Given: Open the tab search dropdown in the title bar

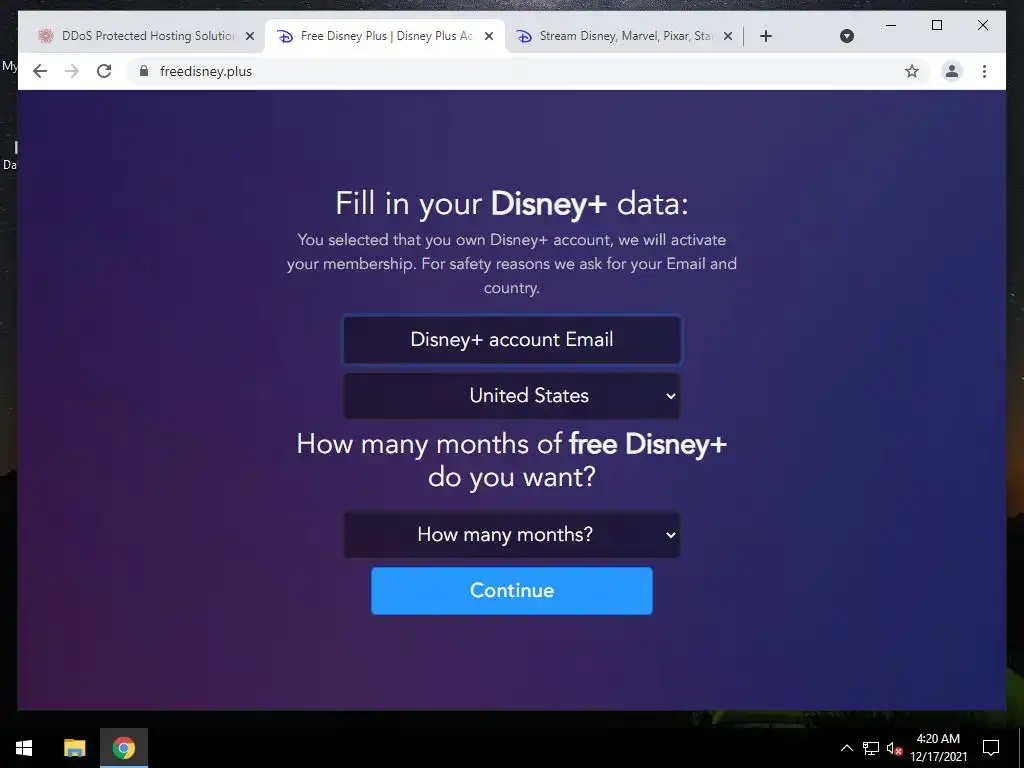Looking at the screenshot, I should [x=846, y=36].
